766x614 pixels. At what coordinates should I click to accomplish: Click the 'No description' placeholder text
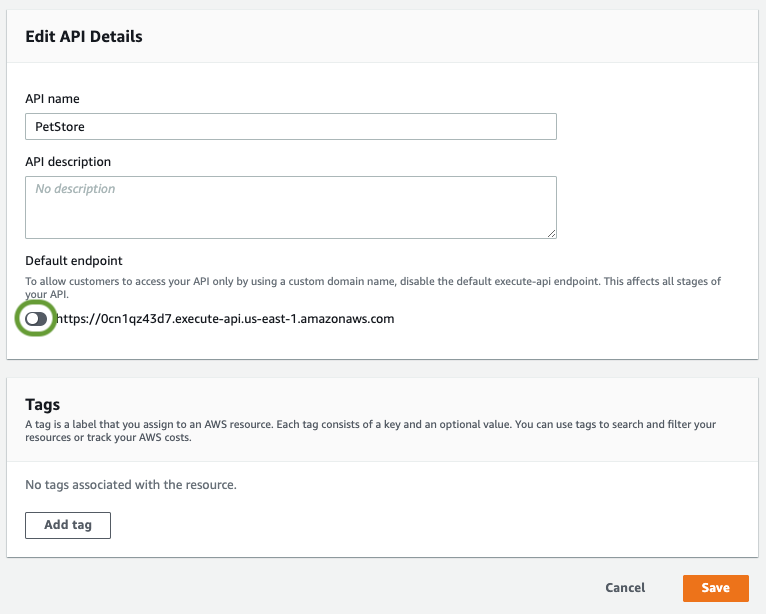[75, 189]
